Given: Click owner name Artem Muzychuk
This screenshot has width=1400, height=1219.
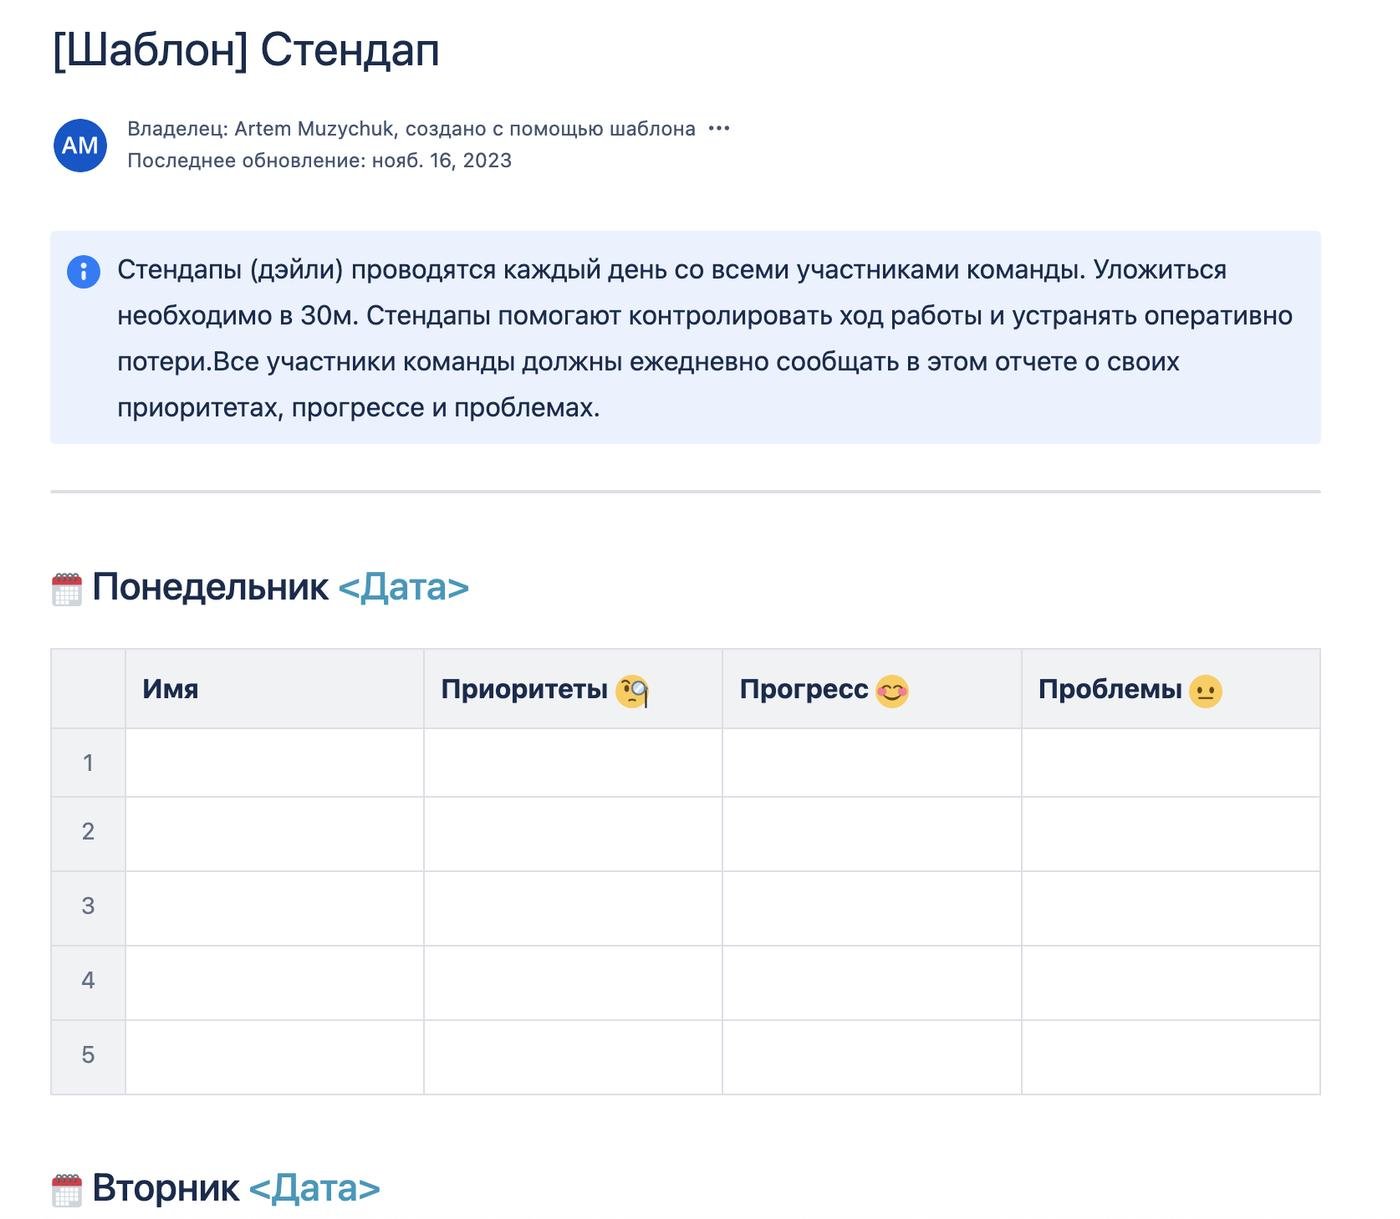Looking at the screenshot, I should point(315,129).
